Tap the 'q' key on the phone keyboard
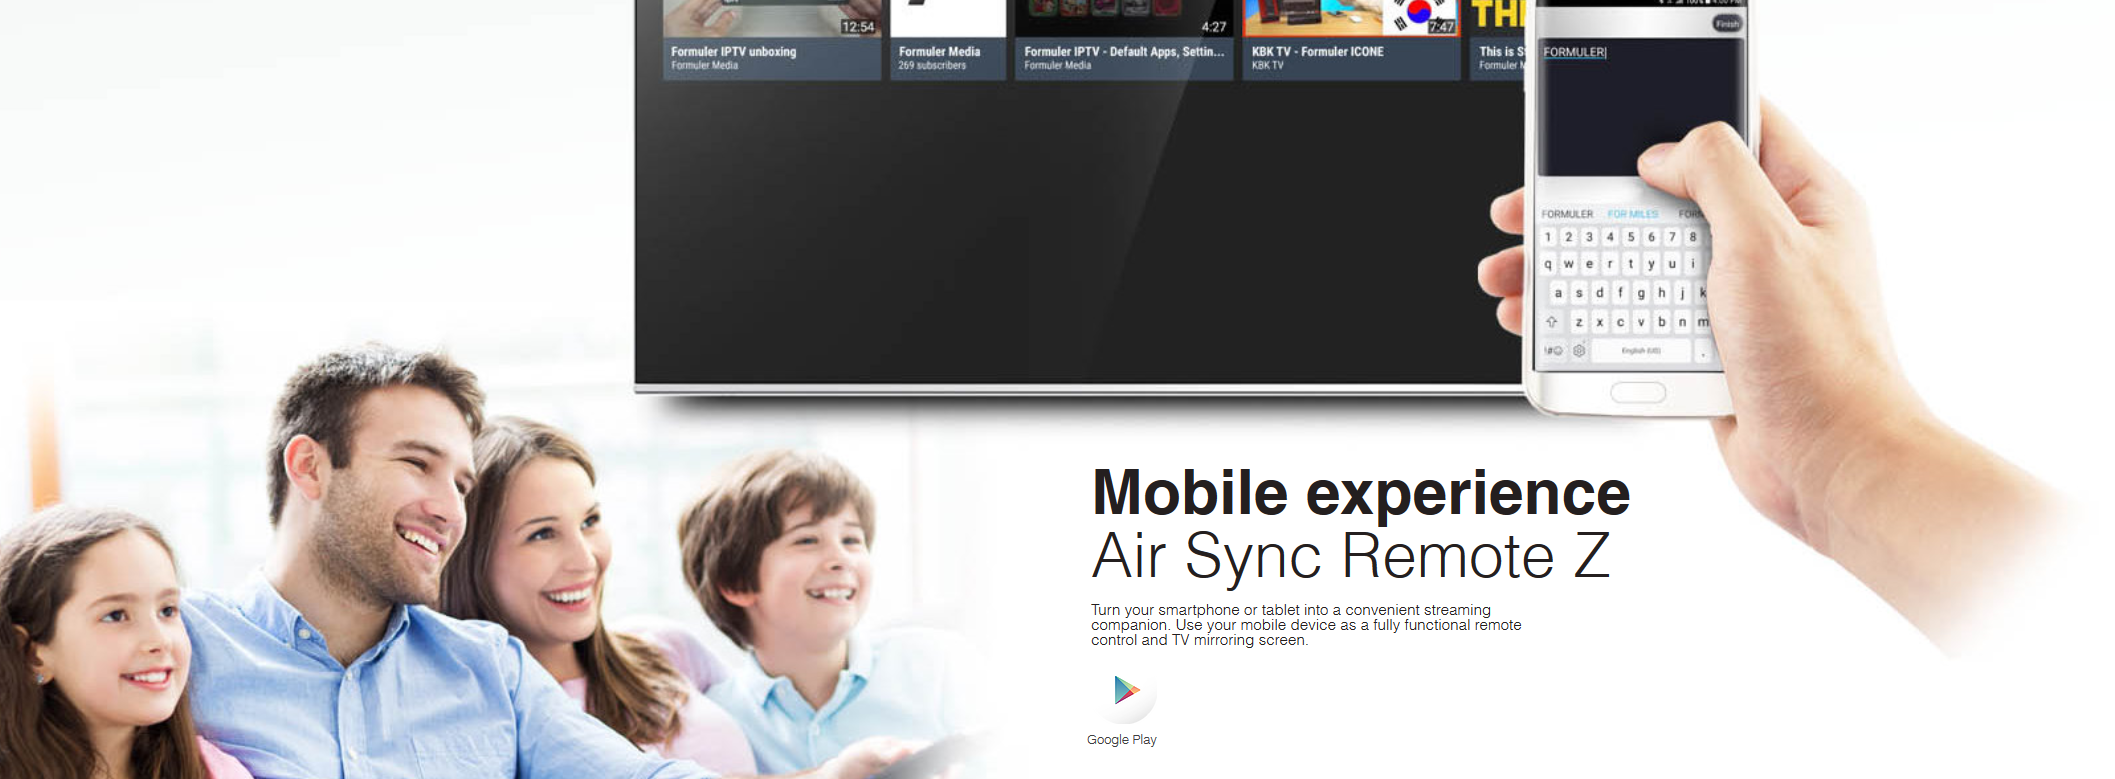The height and width of the screenshot is (779, 2115). pos(1548,264)
